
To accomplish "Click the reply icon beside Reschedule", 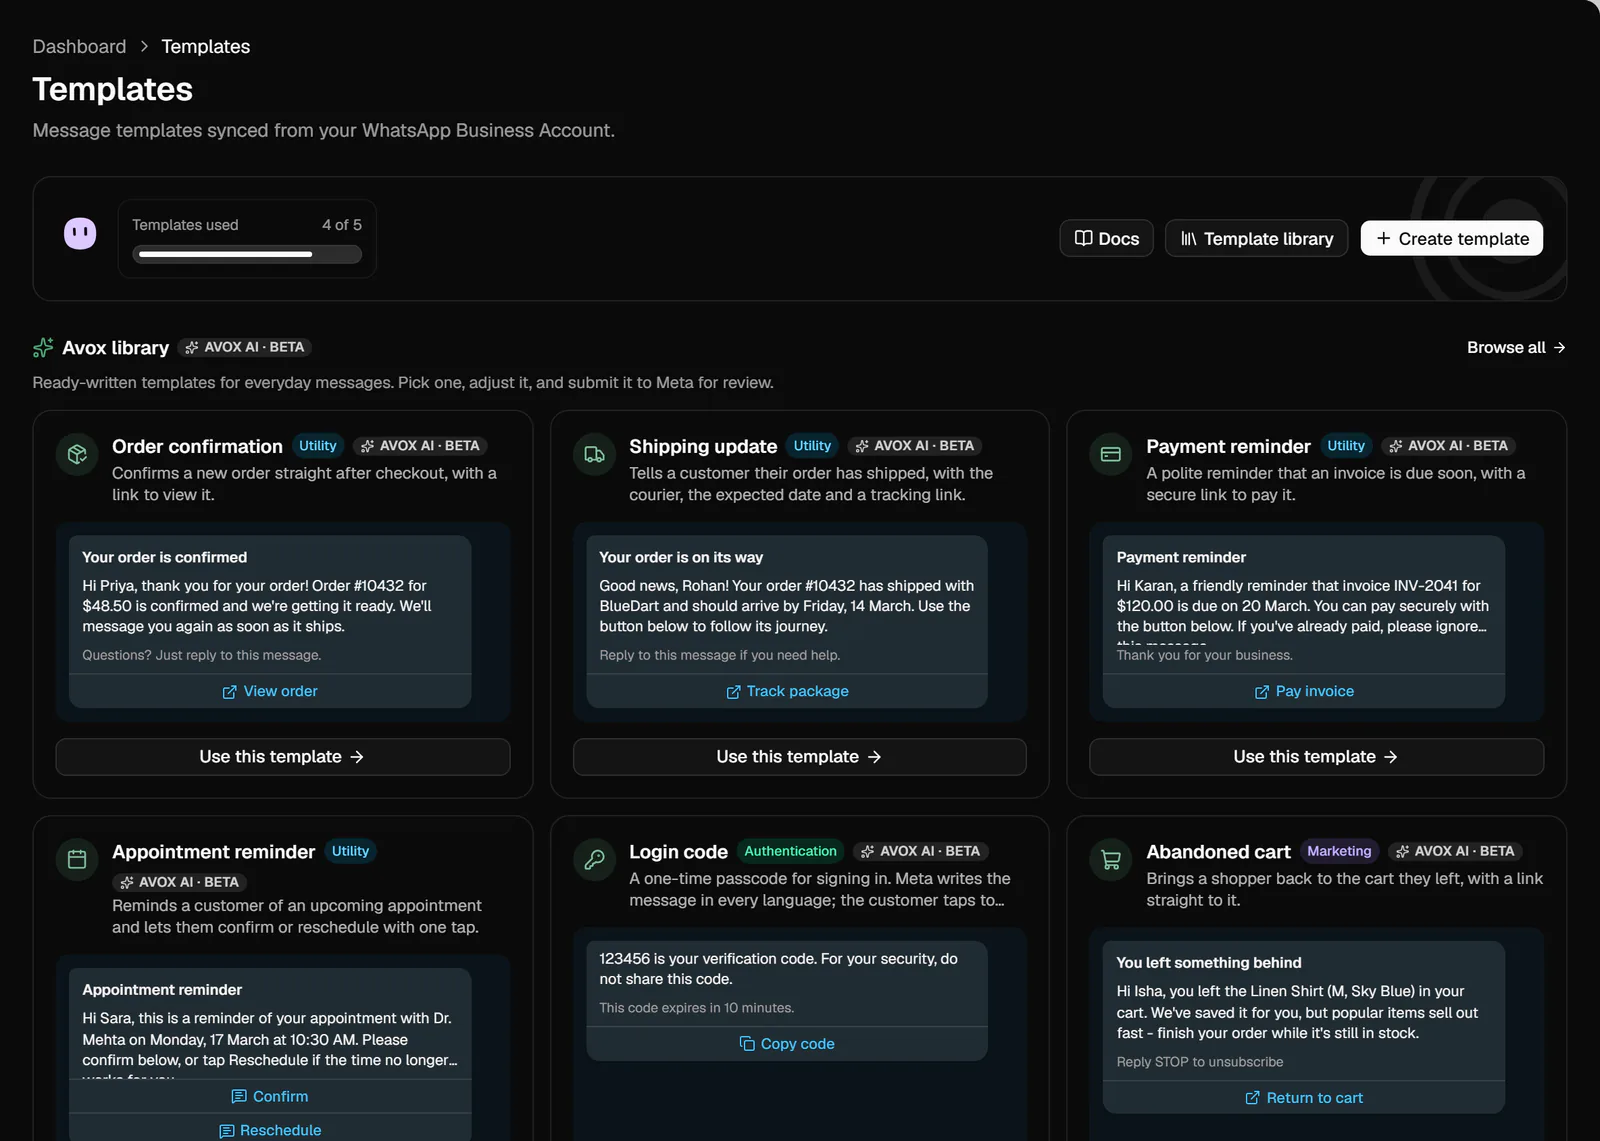I will point(227,1131).
